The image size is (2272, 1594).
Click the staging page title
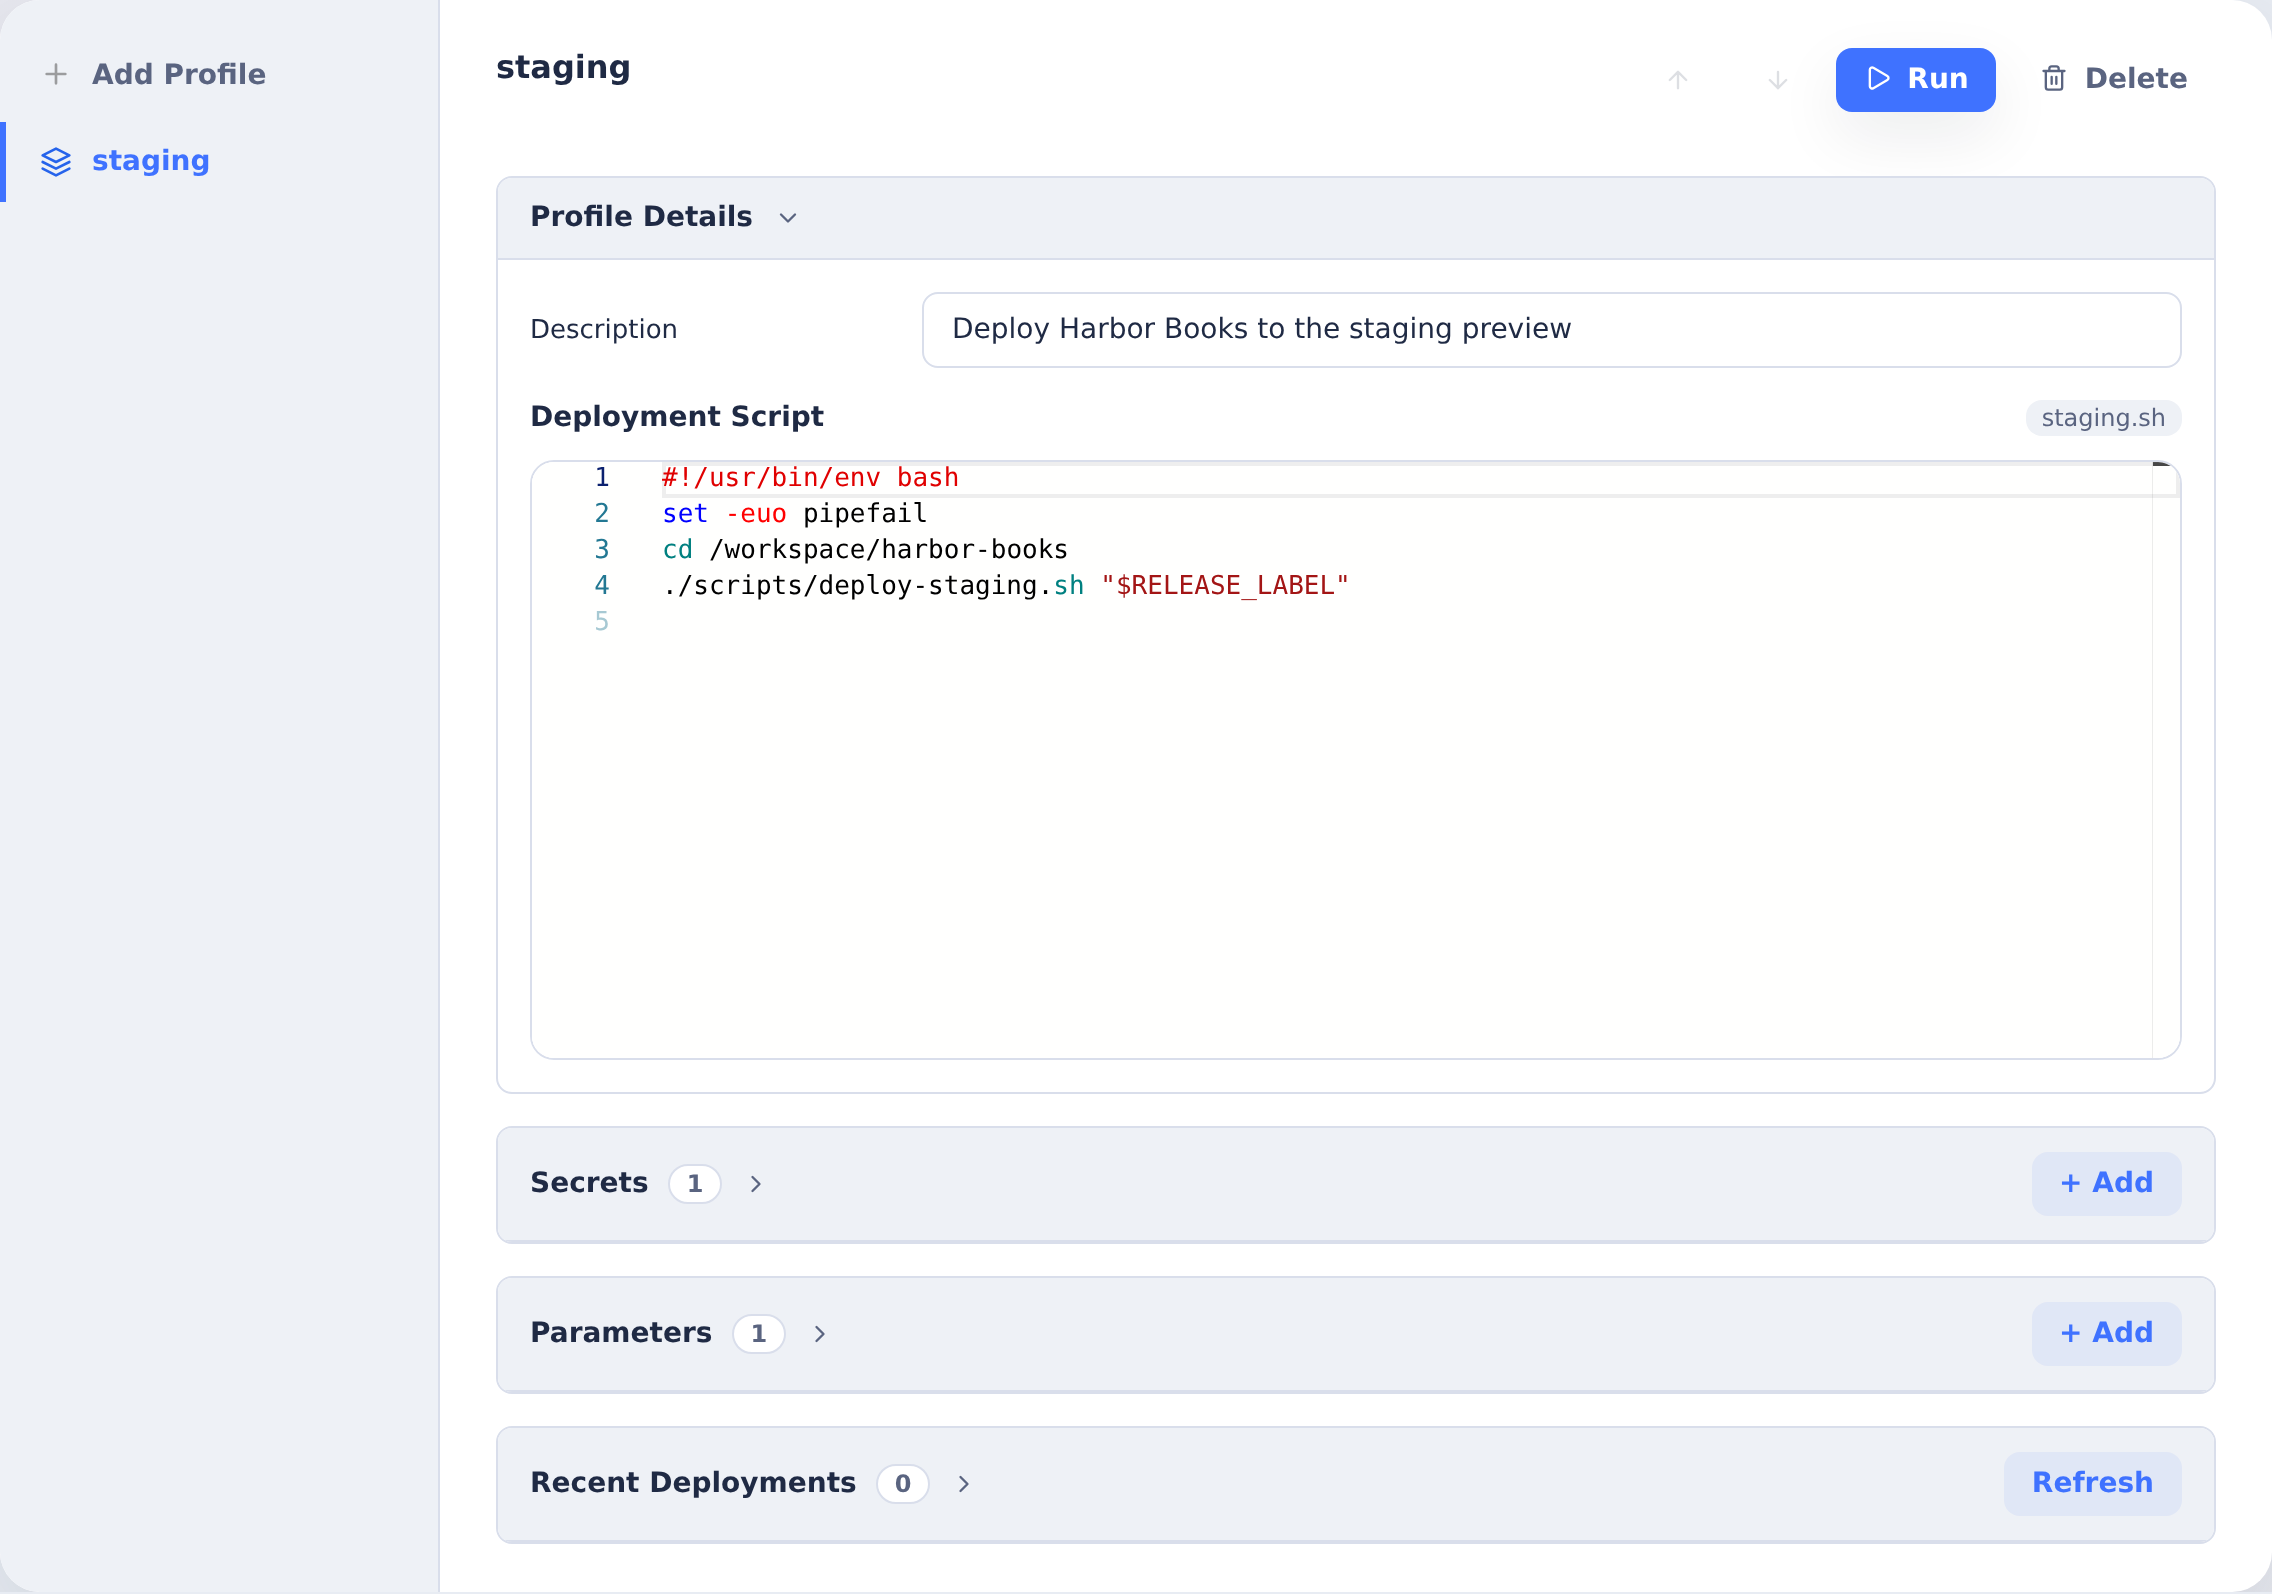(x=563, y=68)
